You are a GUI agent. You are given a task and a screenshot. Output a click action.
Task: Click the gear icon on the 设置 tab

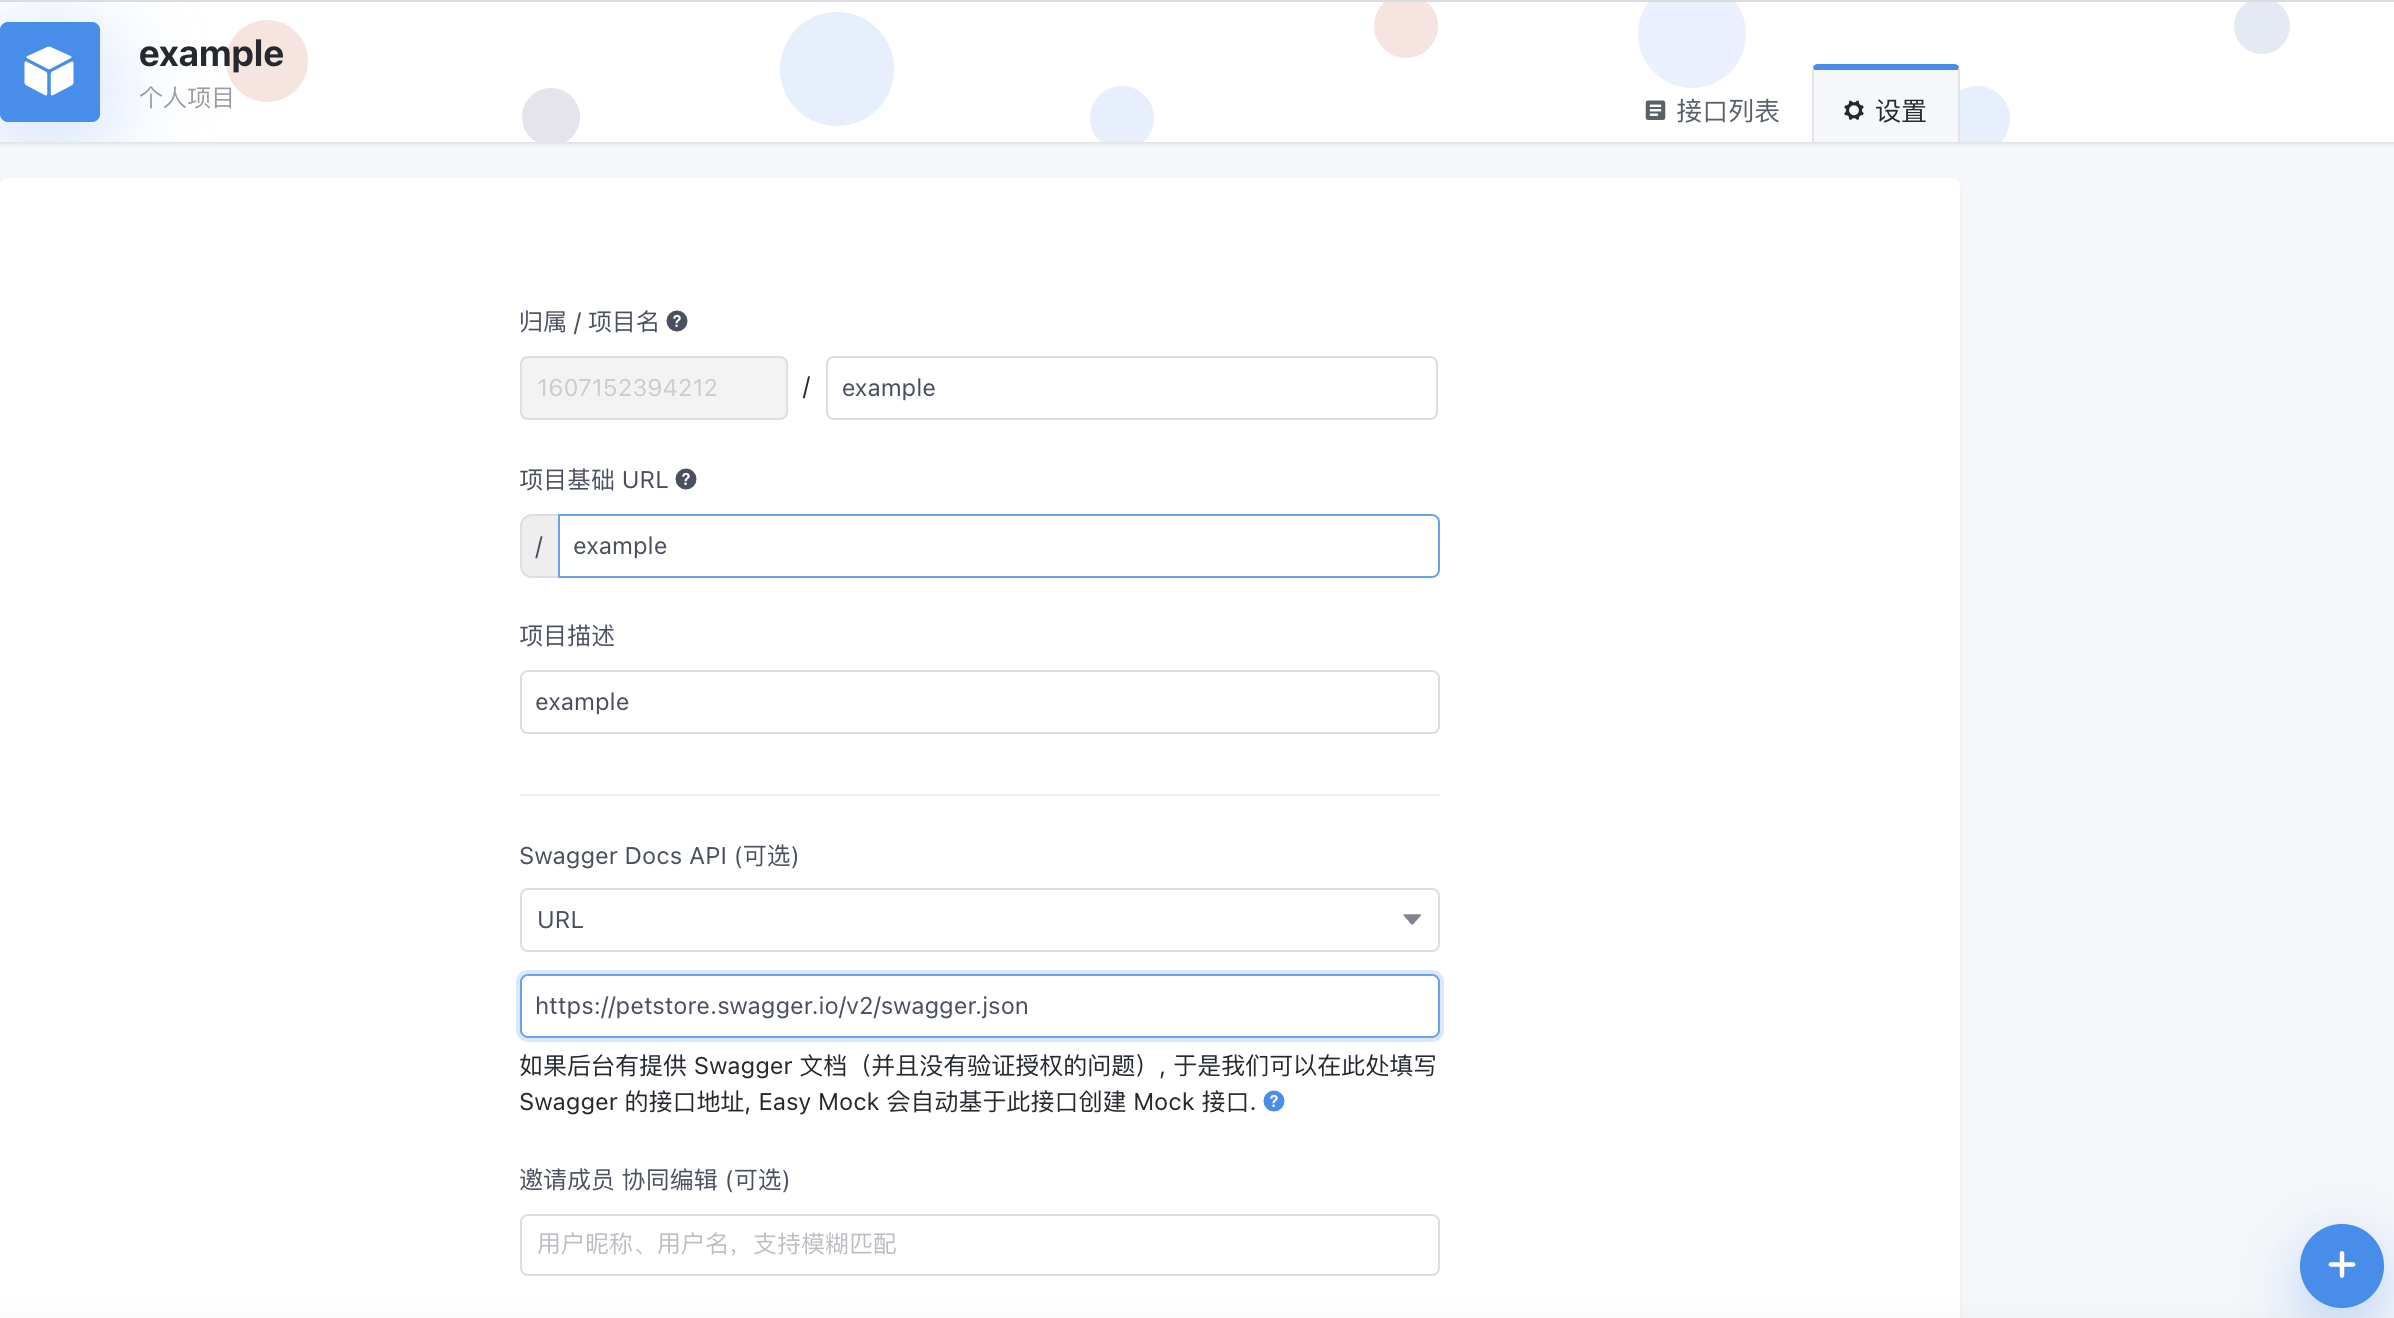coord(1854,112)
